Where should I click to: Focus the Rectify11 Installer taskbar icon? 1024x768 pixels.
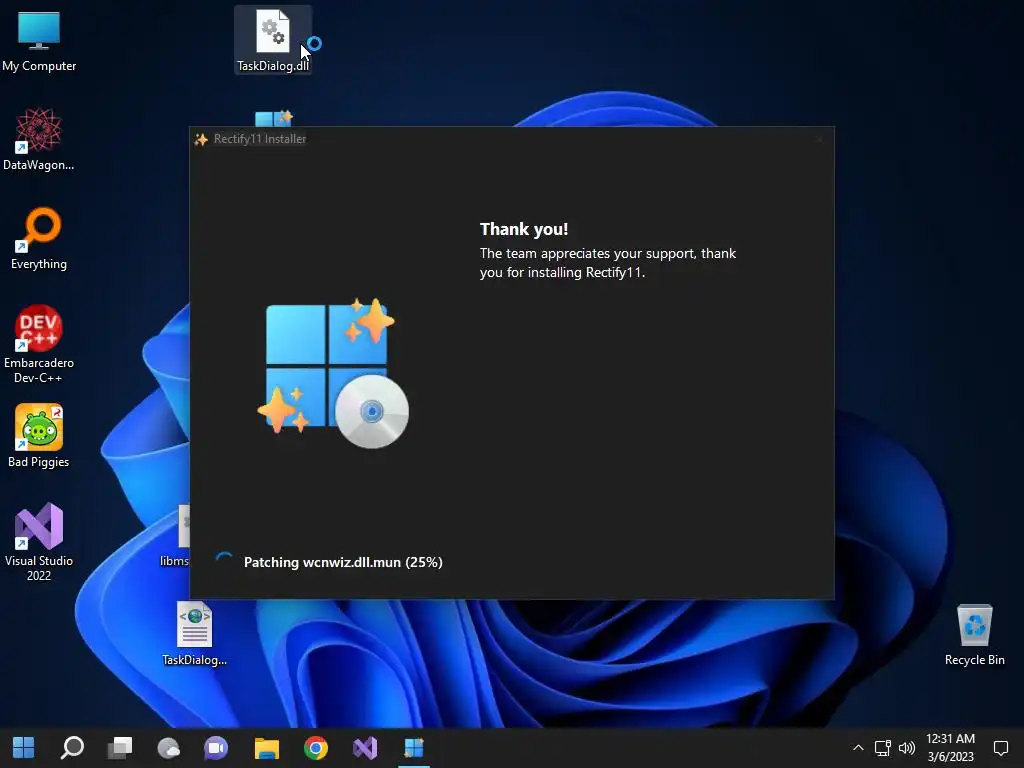(414, 748)
